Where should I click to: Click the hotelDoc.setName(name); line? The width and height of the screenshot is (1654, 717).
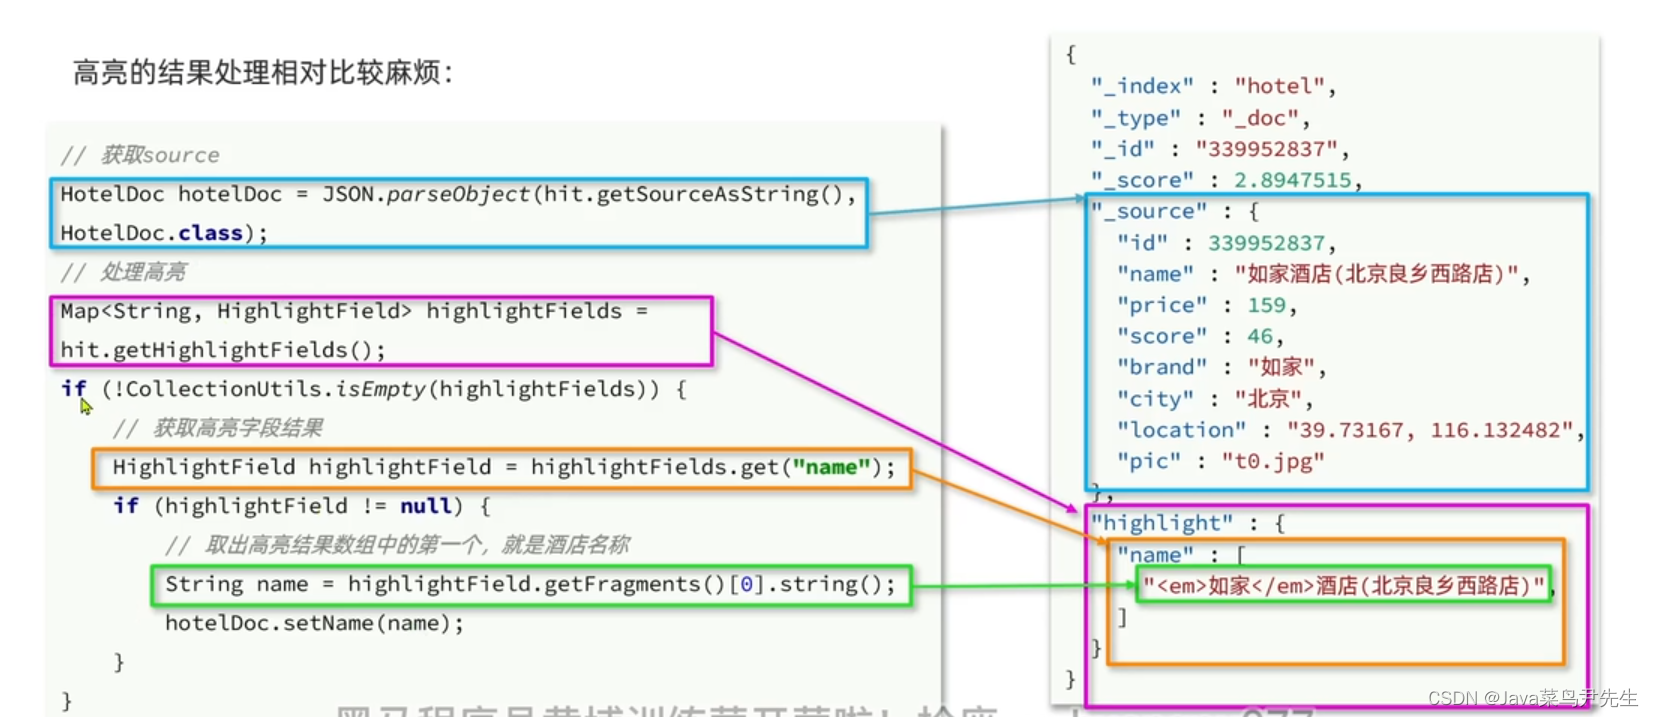315,623
